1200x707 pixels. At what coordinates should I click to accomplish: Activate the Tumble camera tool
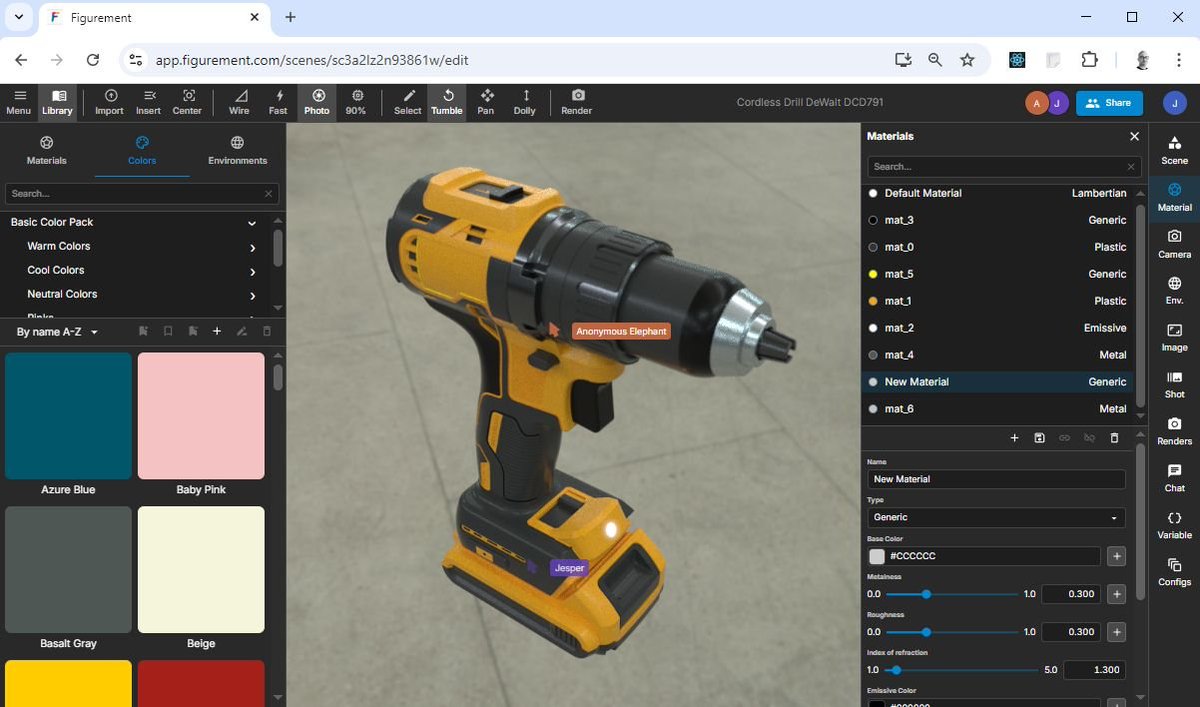click(447, 102)
